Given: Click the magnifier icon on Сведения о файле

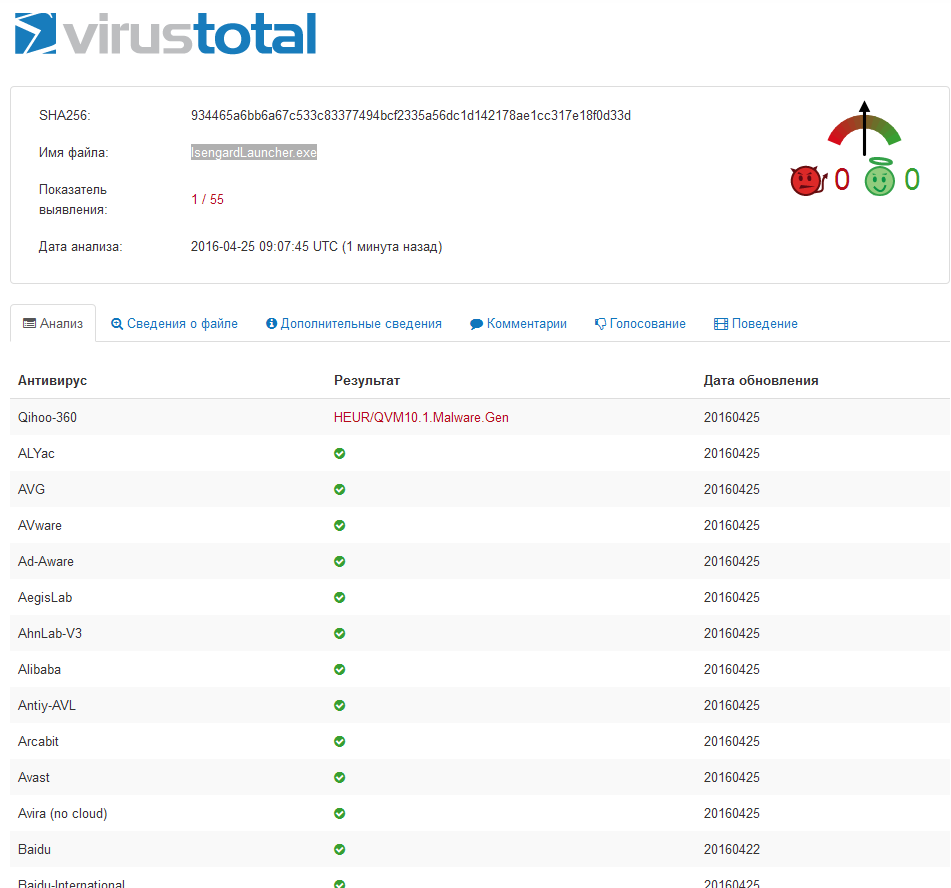Looking at the screenshot, I should click(x=117, y=324).
